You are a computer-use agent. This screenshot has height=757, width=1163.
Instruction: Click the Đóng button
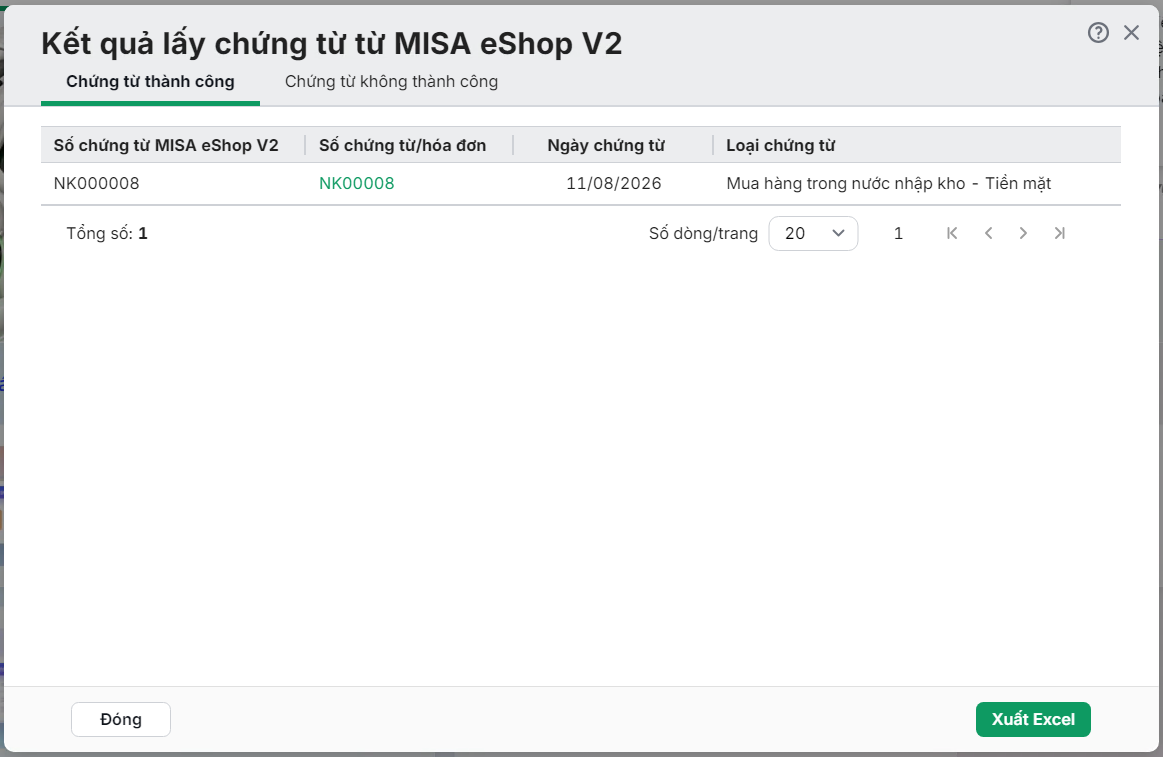(121, 719)
